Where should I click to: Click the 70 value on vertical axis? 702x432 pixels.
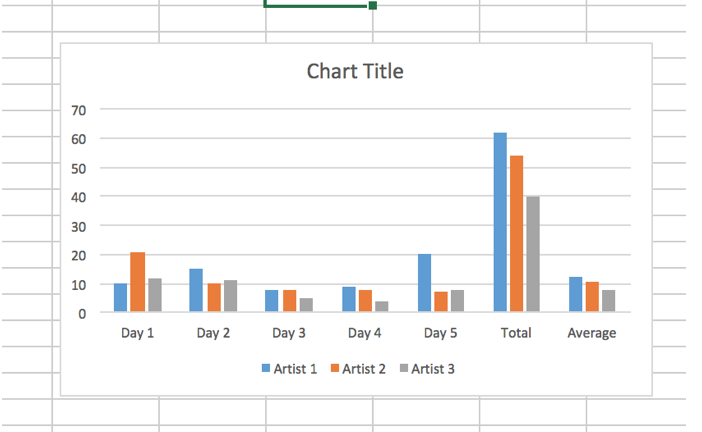click(x=80, y=109)
